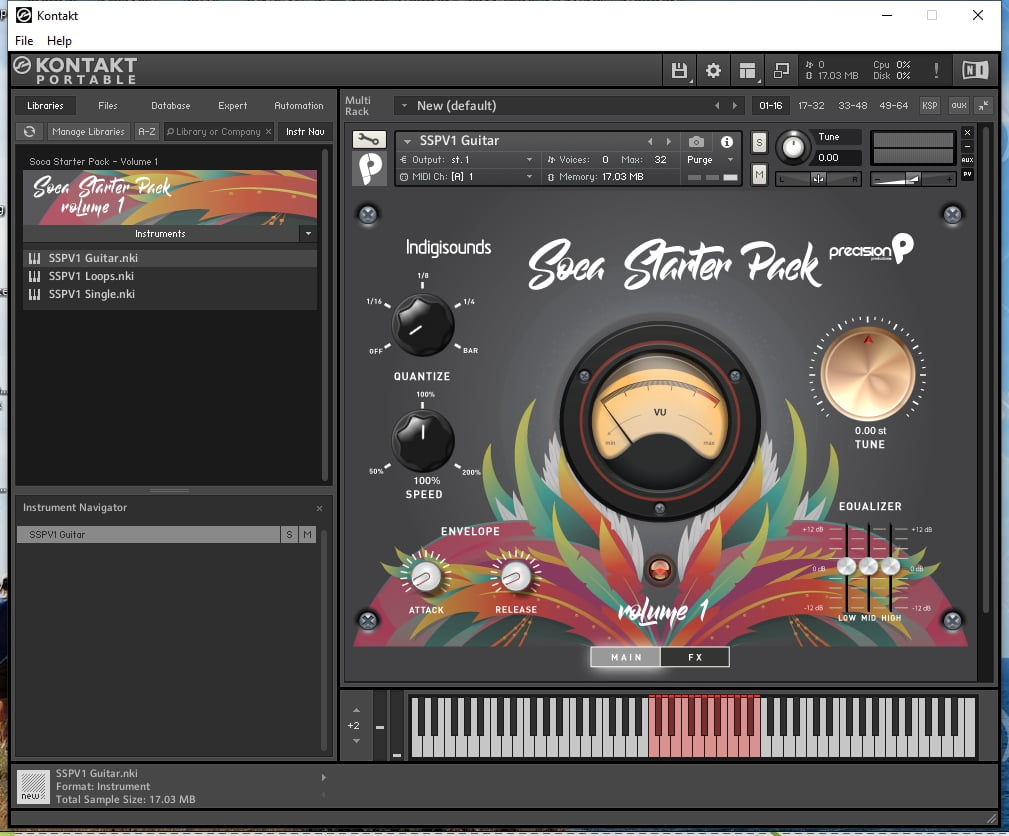This screenshot has height=836, width=1009.
Task: Go to next multi with the right arrow
Action: click(x=734, y=106)
